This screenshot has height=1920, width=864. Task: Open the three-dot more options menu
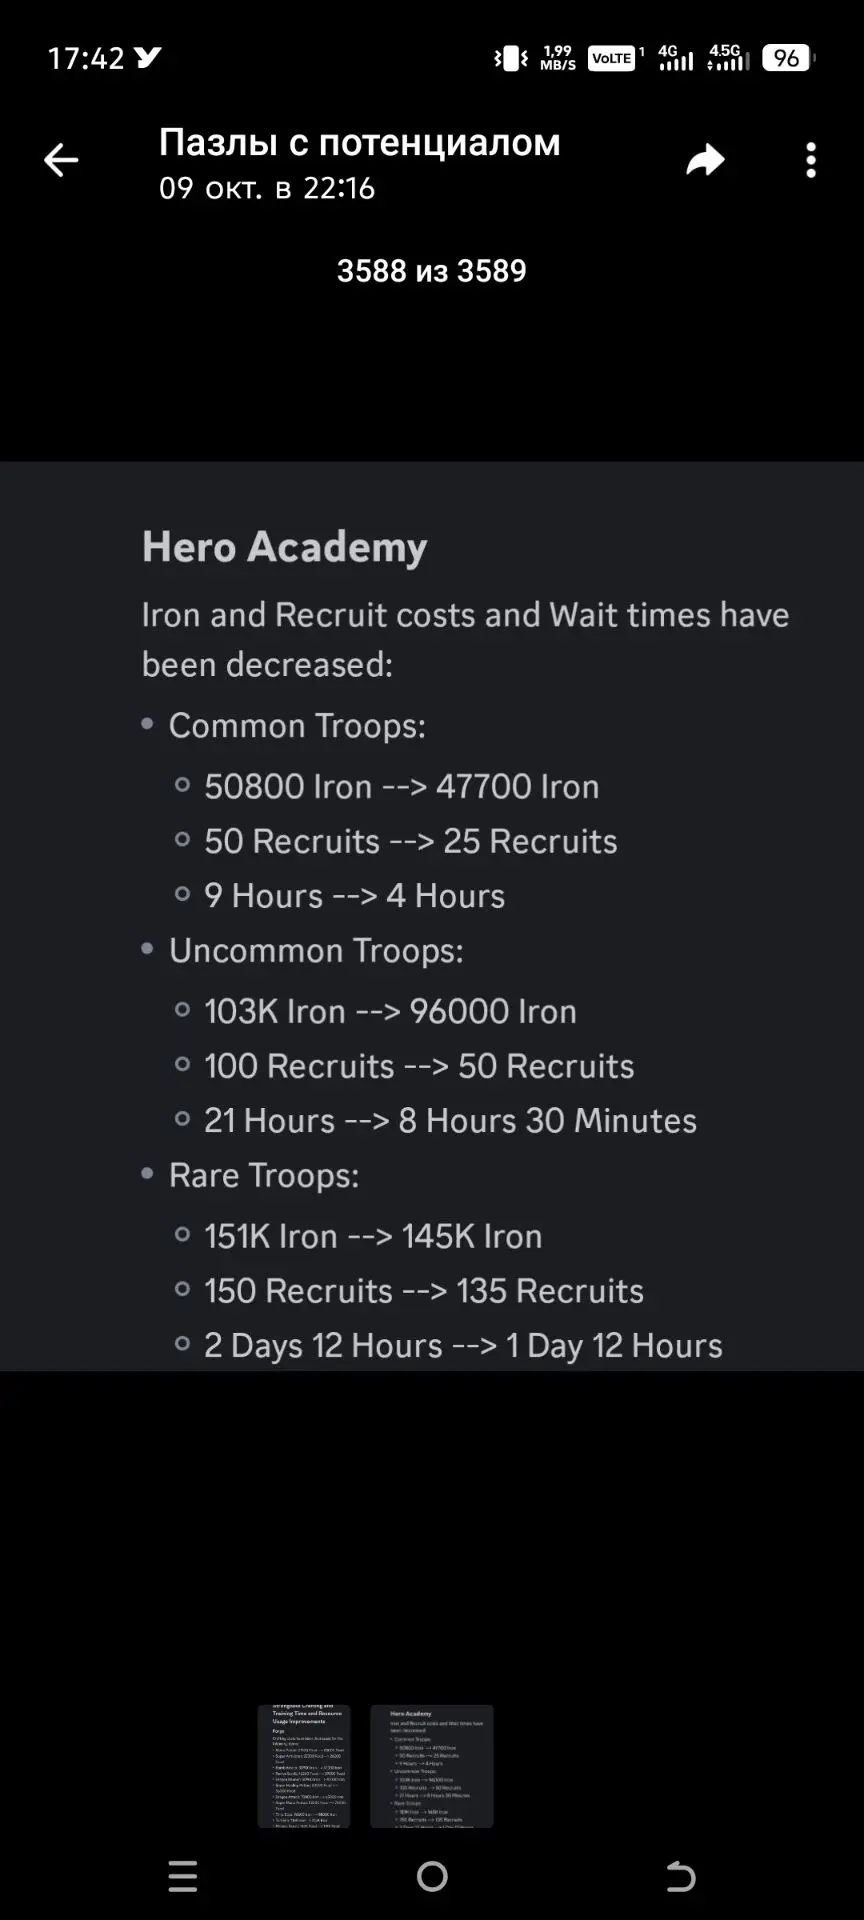click(811, 160)
